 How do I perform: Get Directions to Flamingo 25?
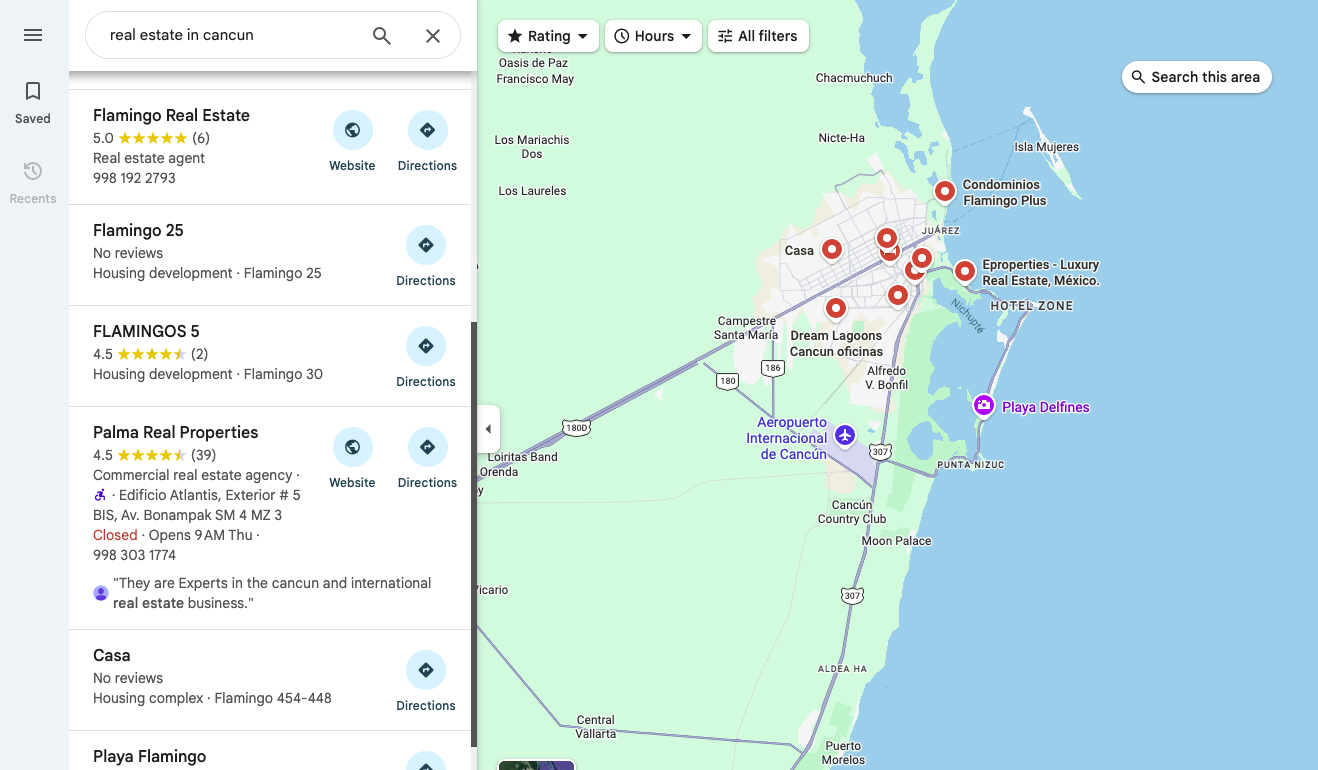click(425, 245)
